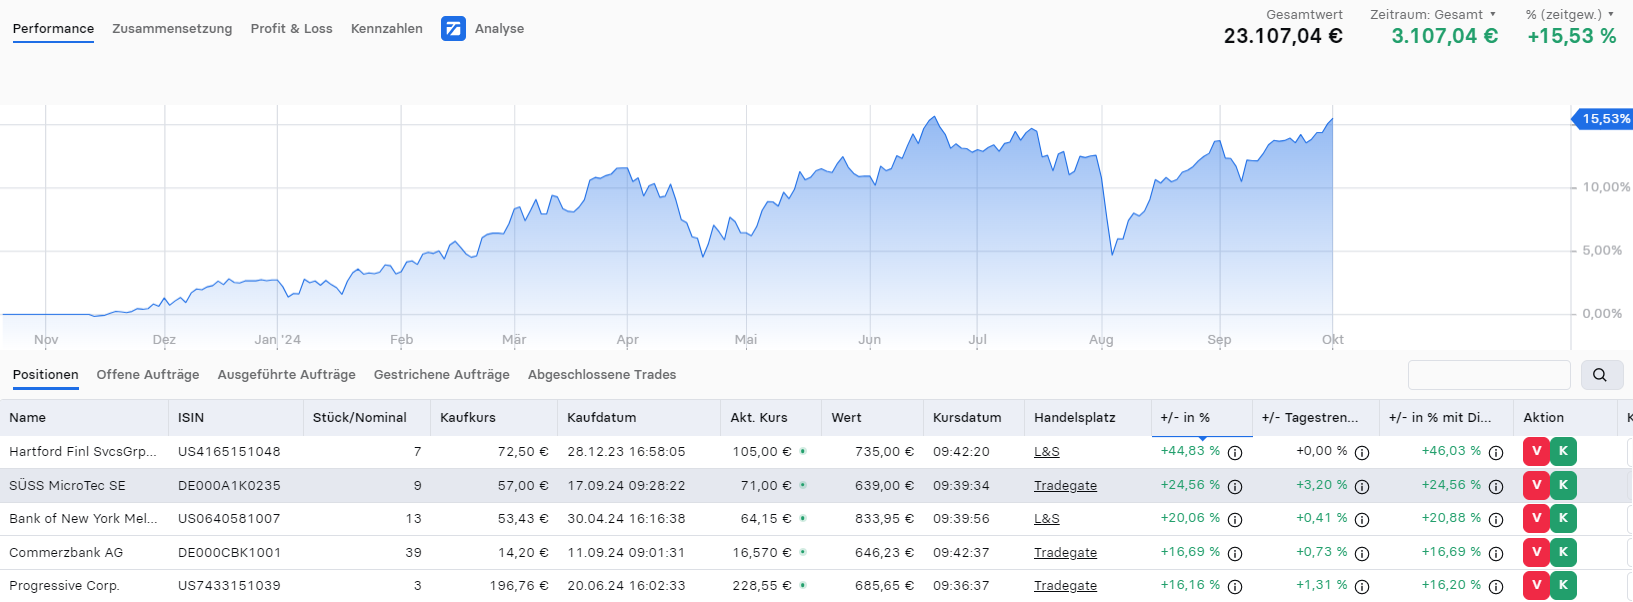
Task: Open Tradegate link in Commerzbank row
Action: click(1066, 553)
